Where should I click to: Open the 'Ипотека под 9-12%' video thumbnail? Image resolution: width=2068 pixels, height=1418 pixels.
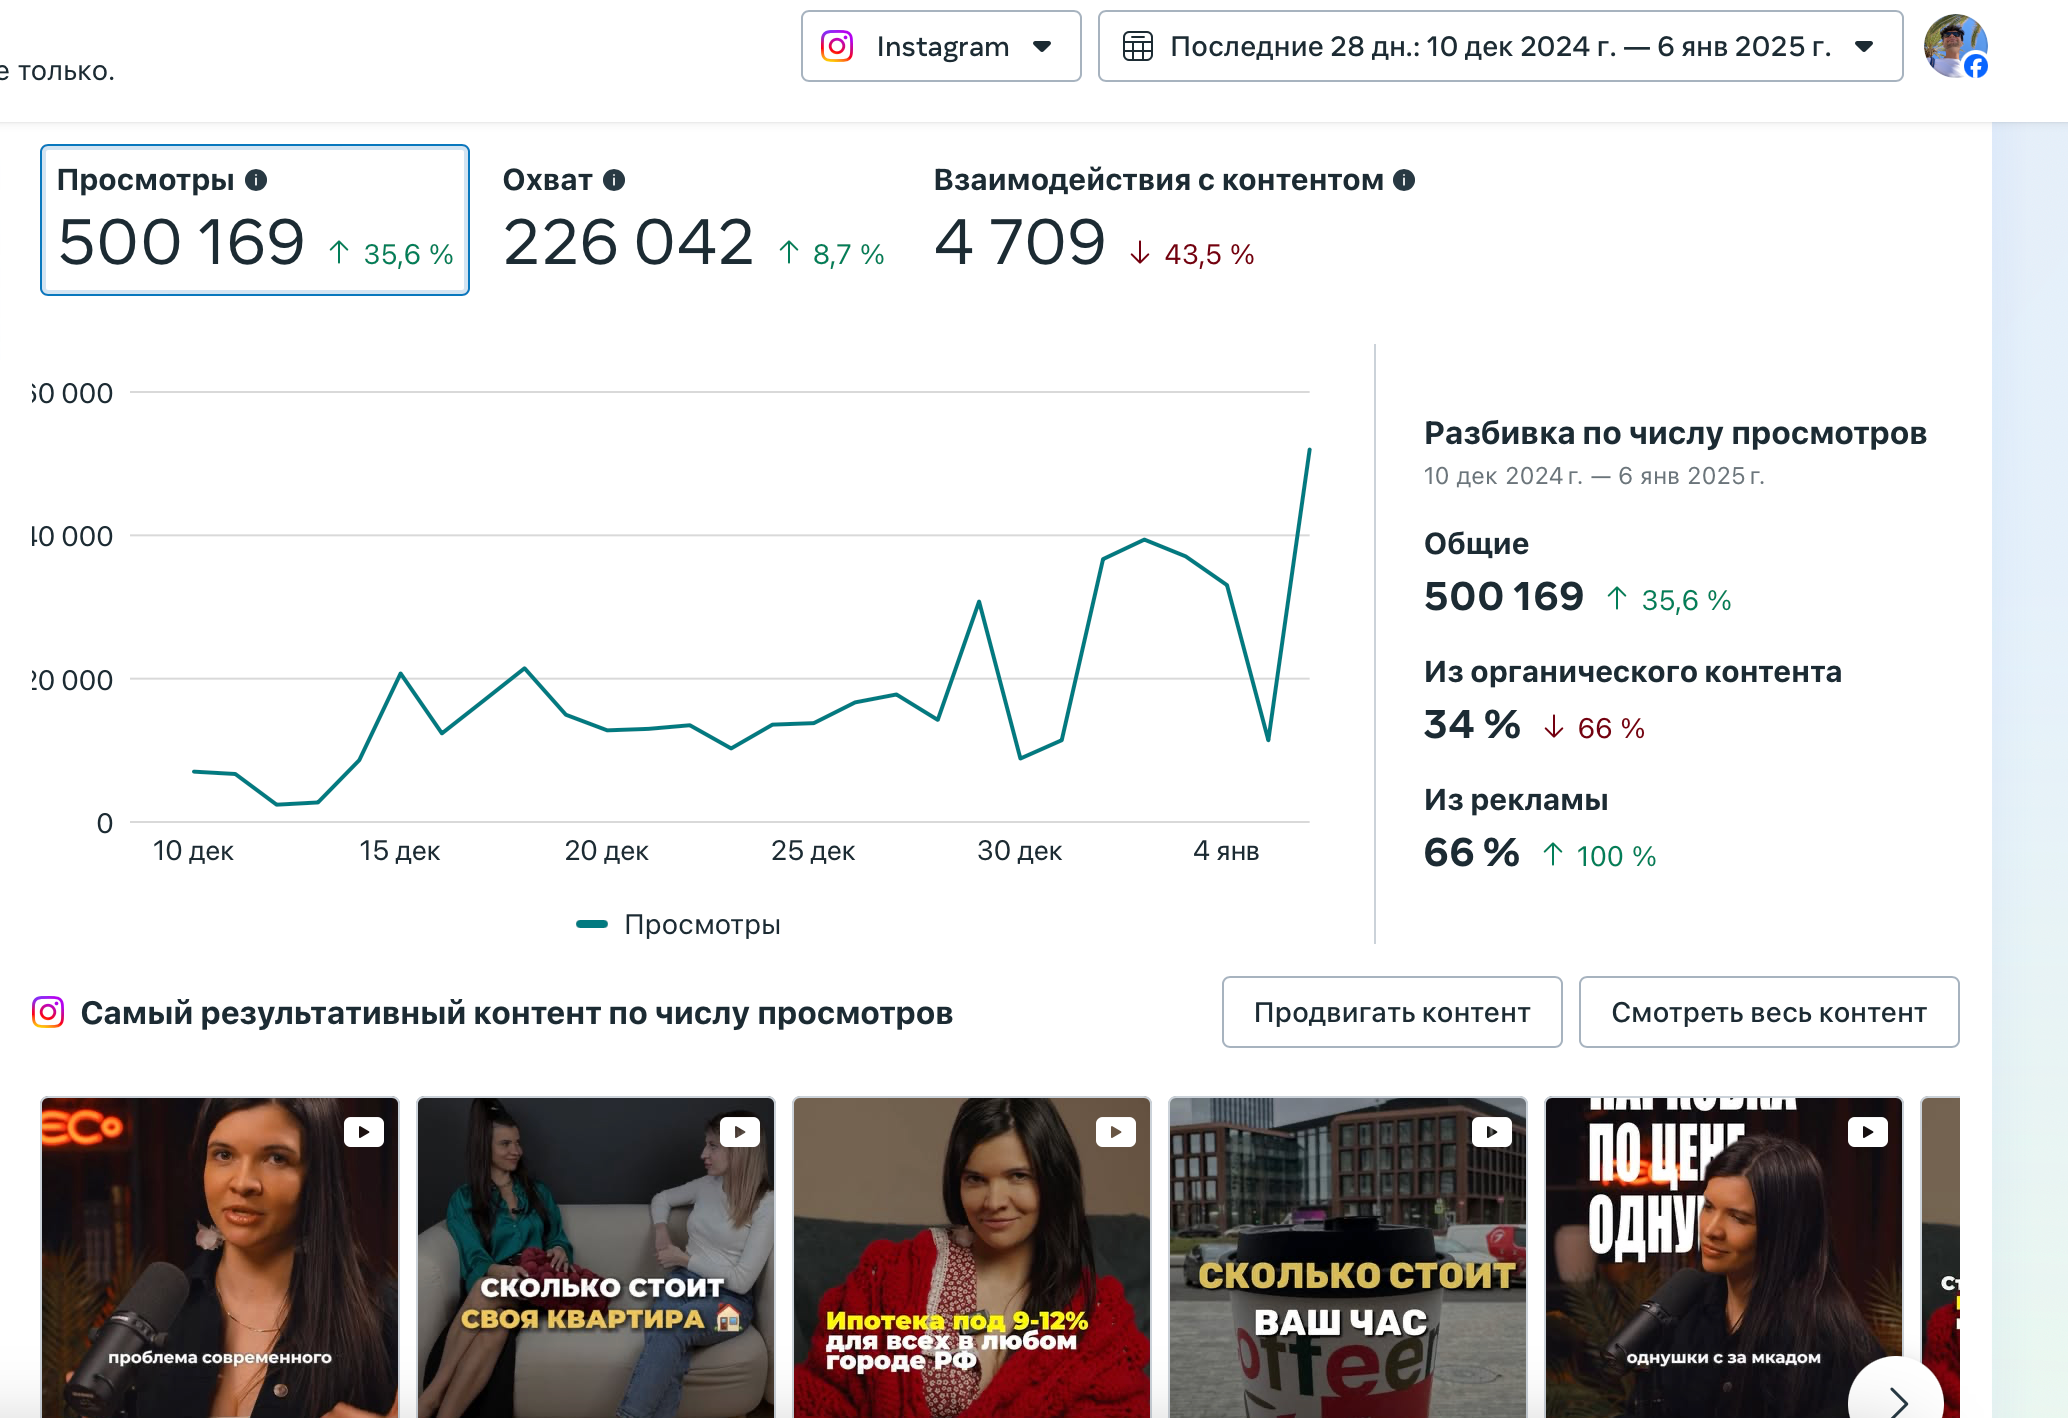[972, 1257]
